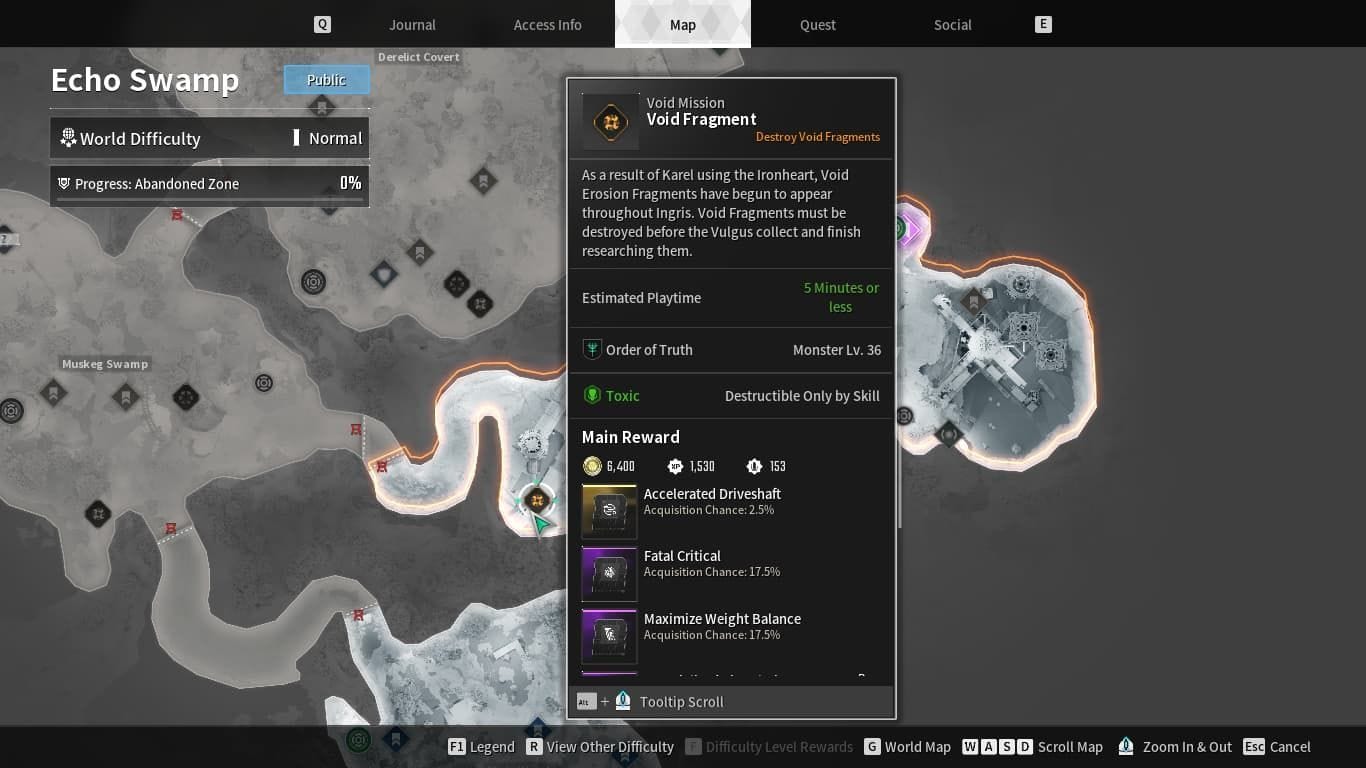Open the Difficulty Level Rewards option
This screenshot has width=1366, height=768.
click(768, 747)
